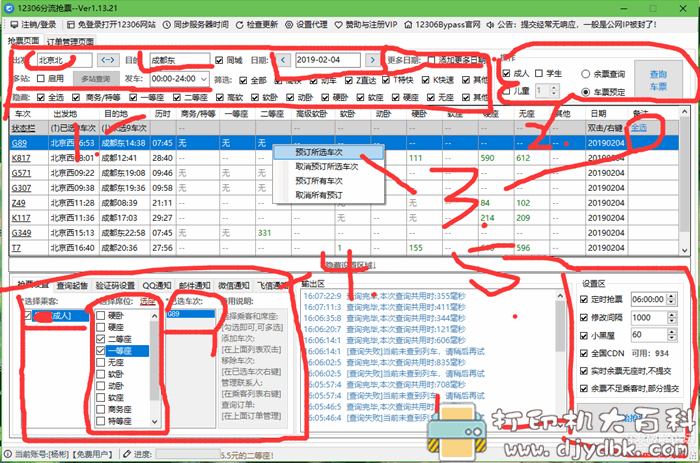
Task: Go to the previous date
Action: (283, 60)
